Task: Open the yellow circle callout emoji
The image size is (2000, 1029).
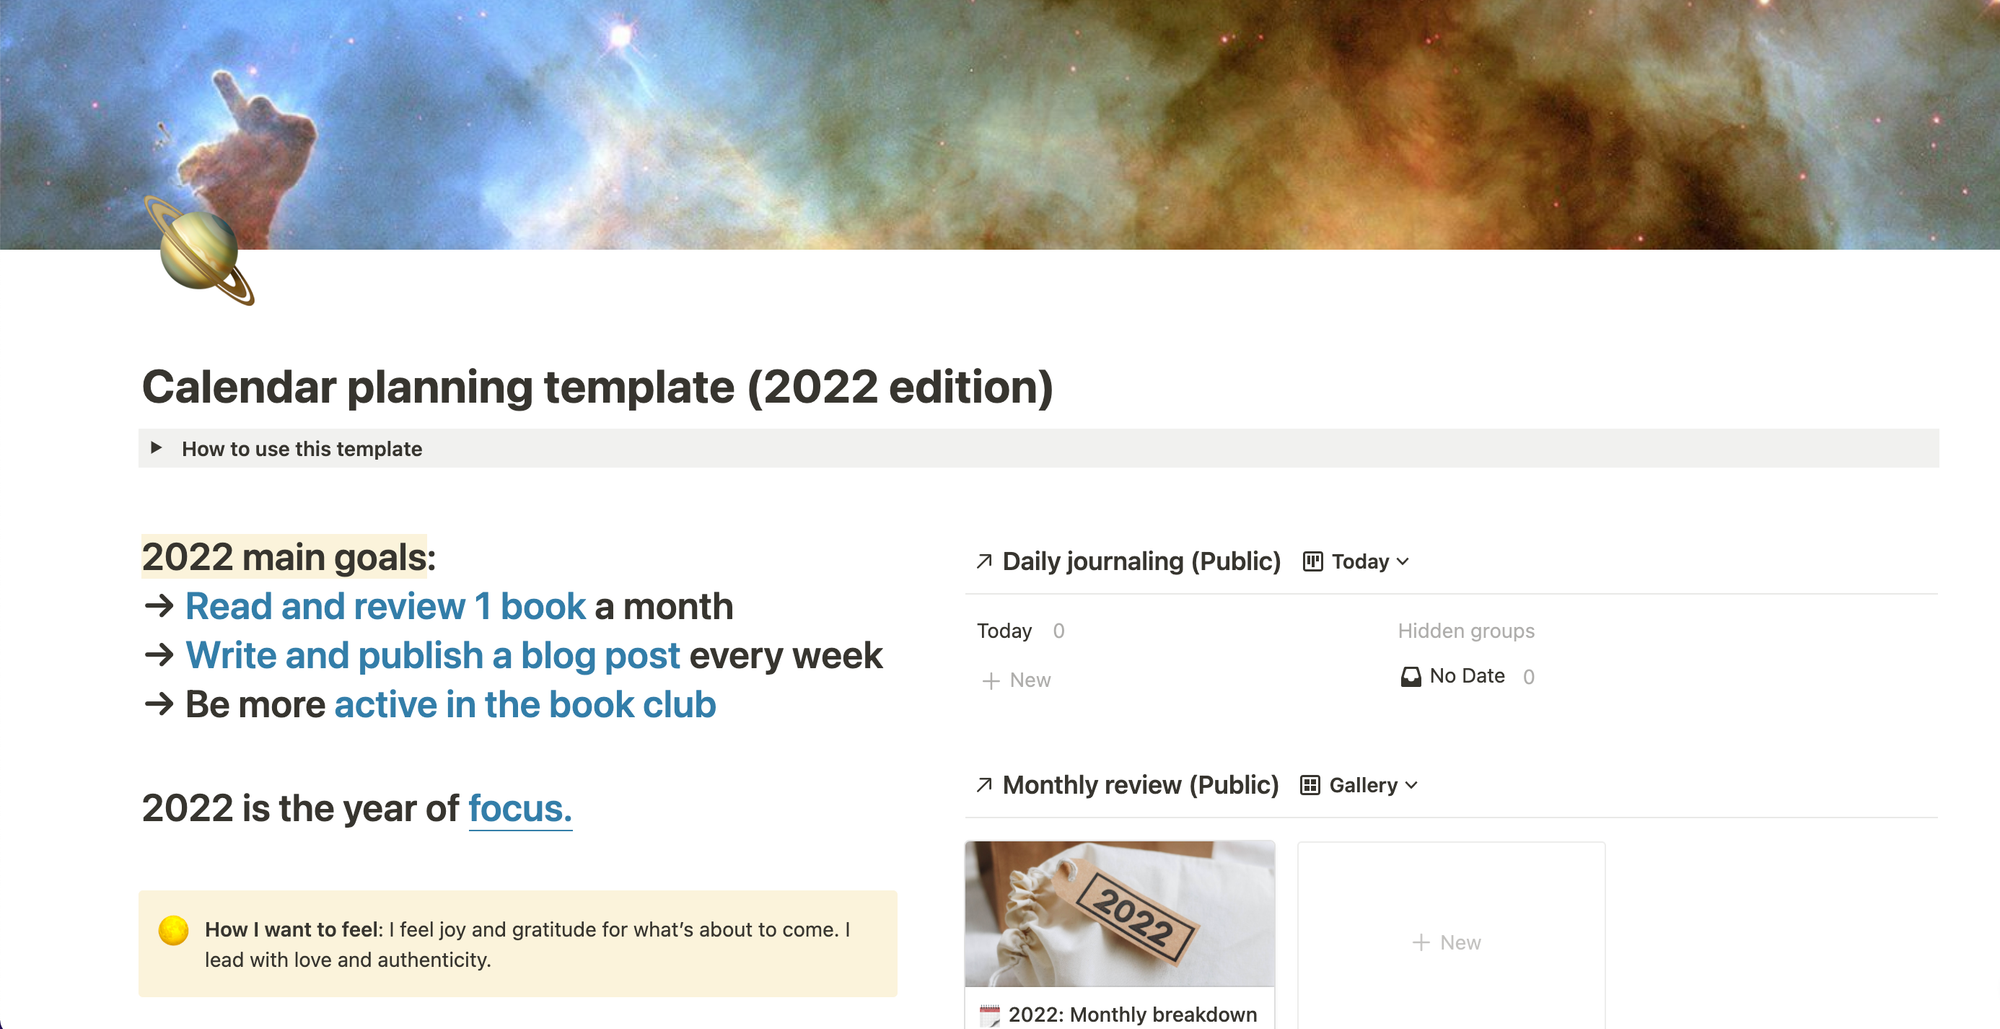Action: coord(173,928)
